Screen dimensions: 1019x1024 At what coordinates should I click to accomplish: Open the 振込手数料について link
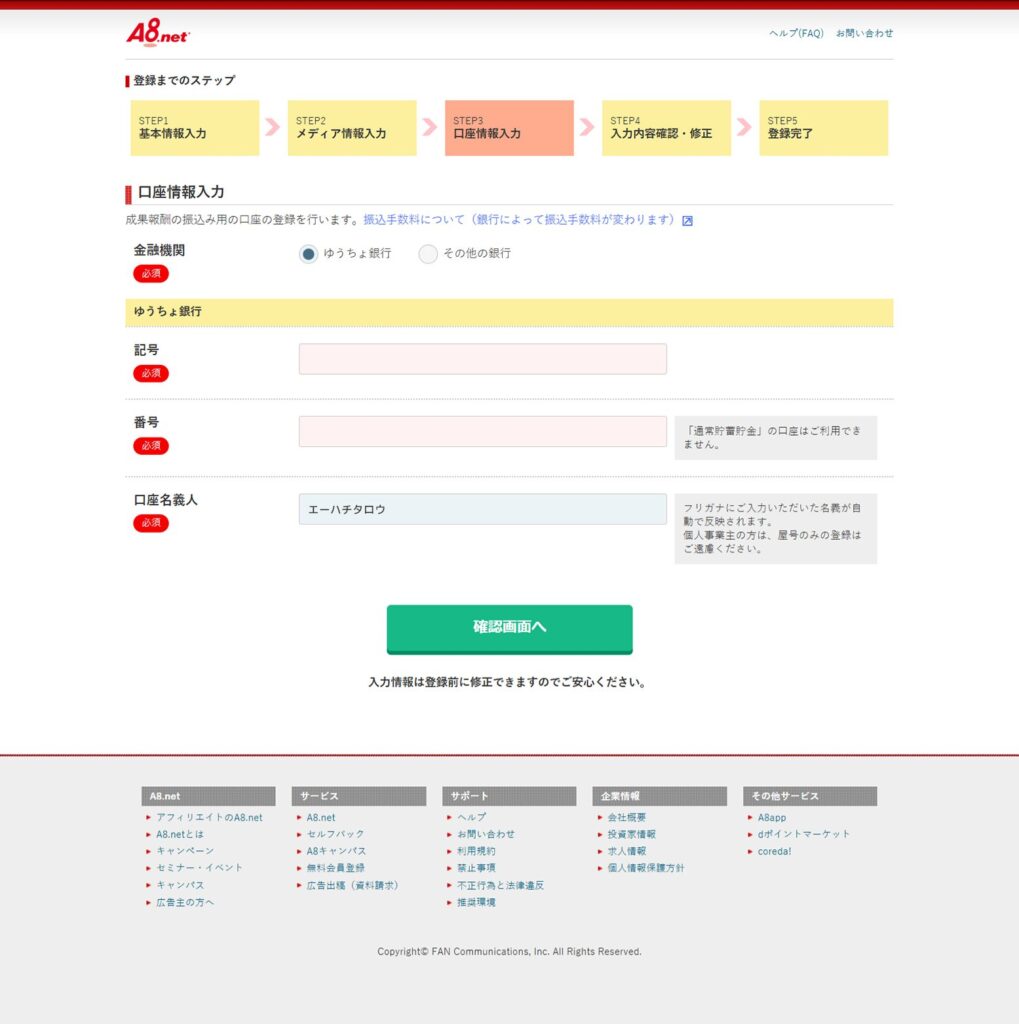tap(519, 220)
